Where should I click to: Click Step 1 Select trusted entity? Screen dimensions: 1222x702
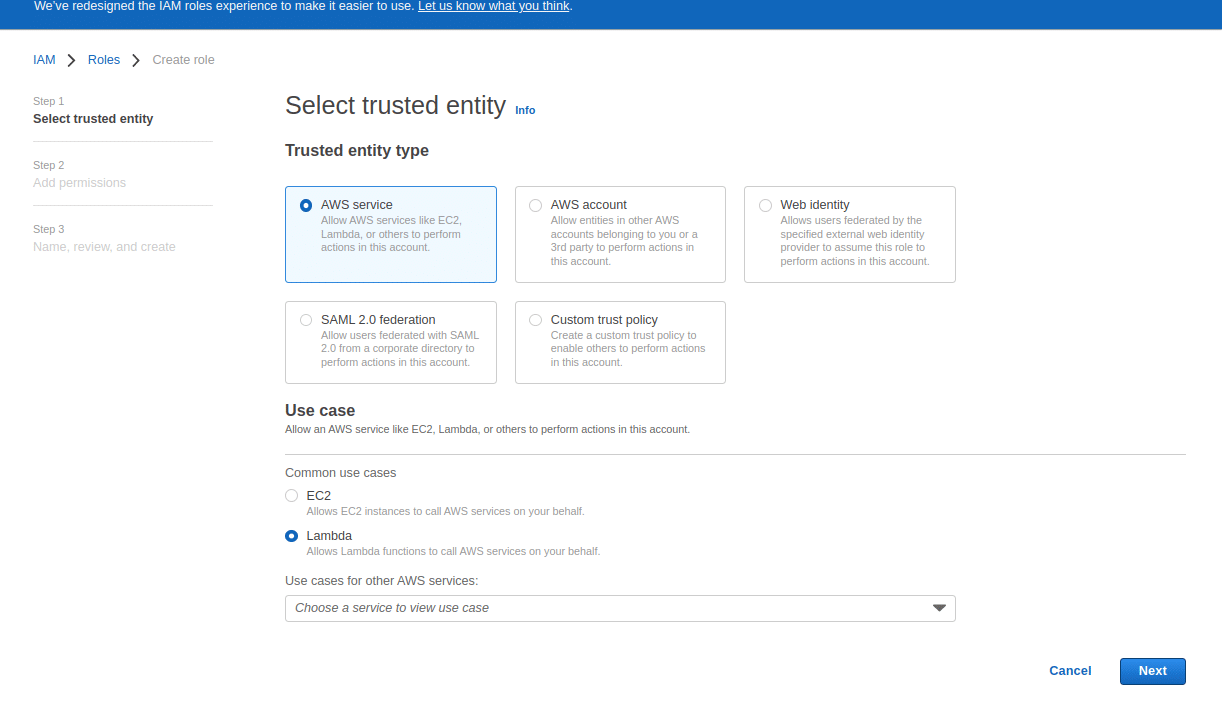coord(93,119)
